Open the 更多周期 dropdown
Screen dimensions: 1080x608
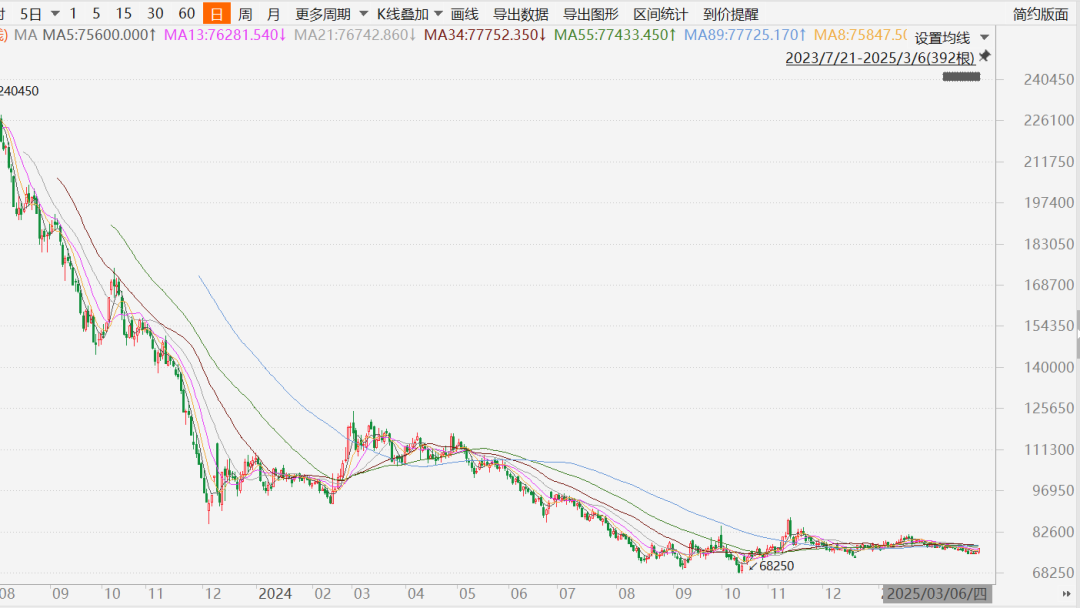[x=330, y=14]
